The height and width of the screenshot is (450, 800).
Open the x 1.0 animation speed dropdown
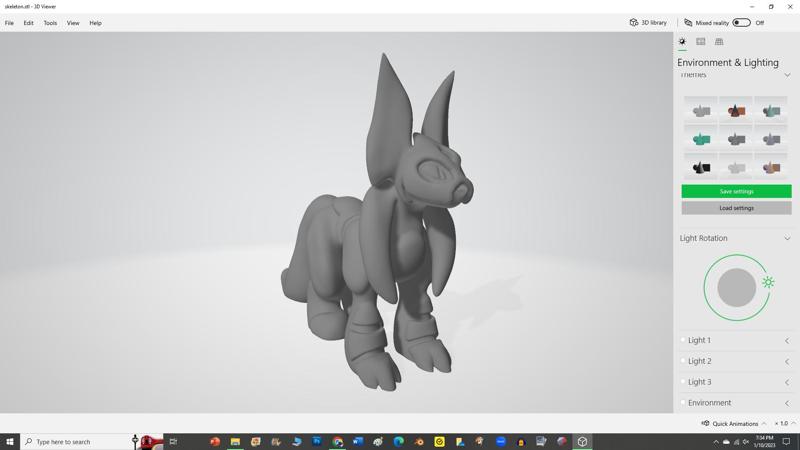coord(785,423)
